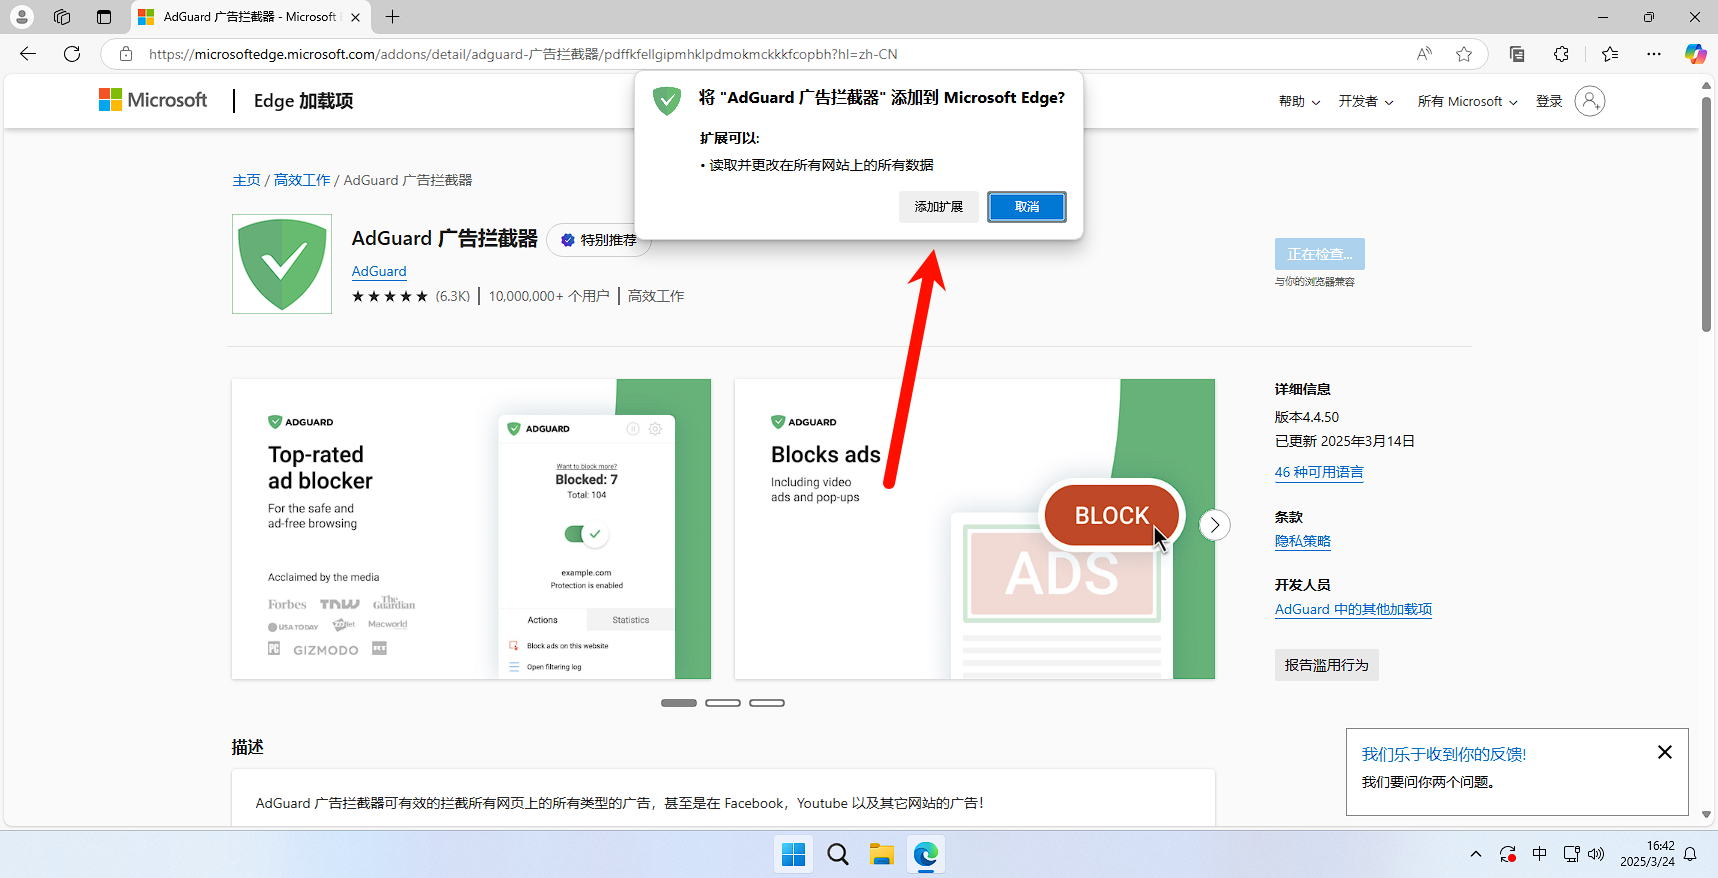Open the workspaces icon in the title bar

pyautogui.click(x=62, y=17)
